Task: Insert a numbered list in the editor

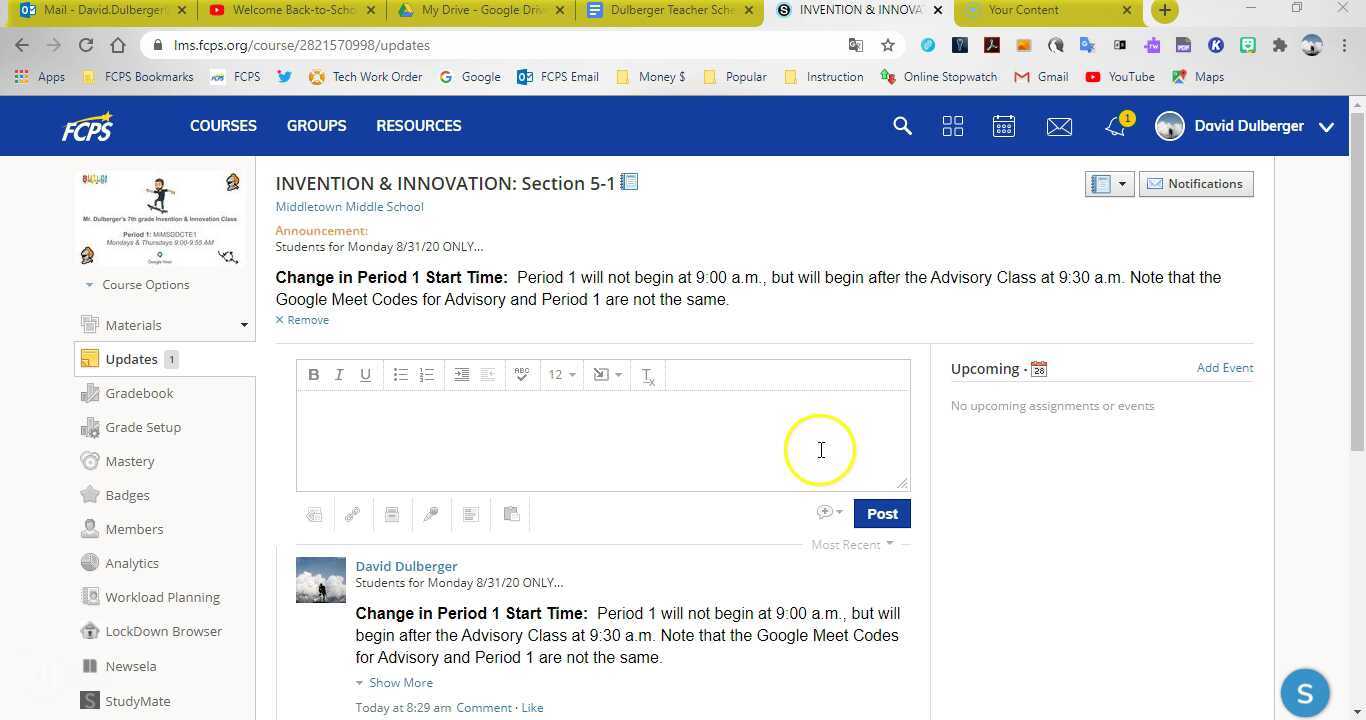Action: point(426,374)
